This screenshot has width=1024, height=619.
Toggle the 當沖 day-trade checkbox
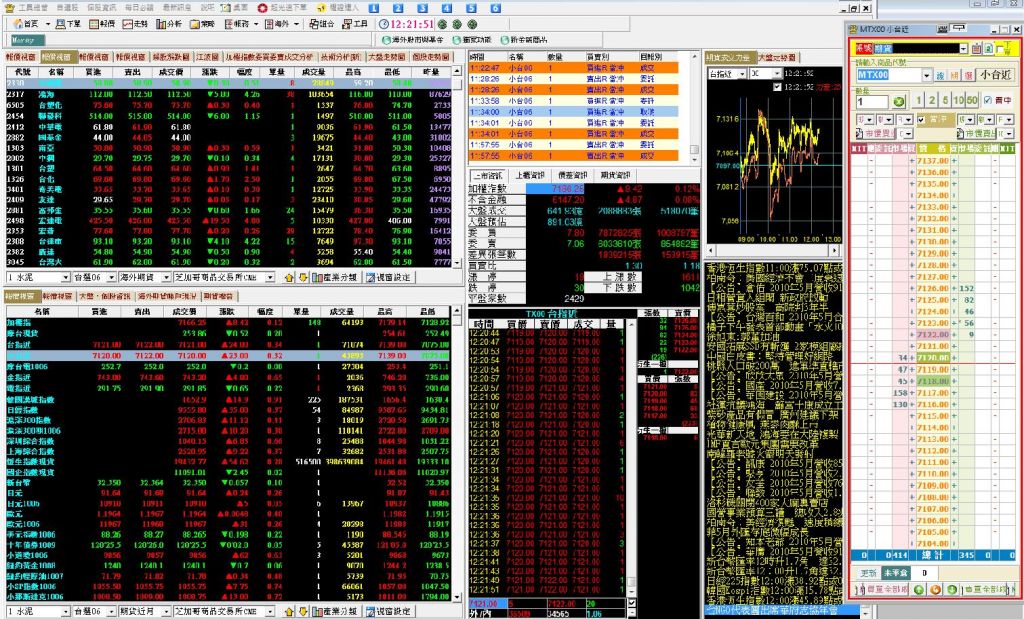tap(921, 119)
